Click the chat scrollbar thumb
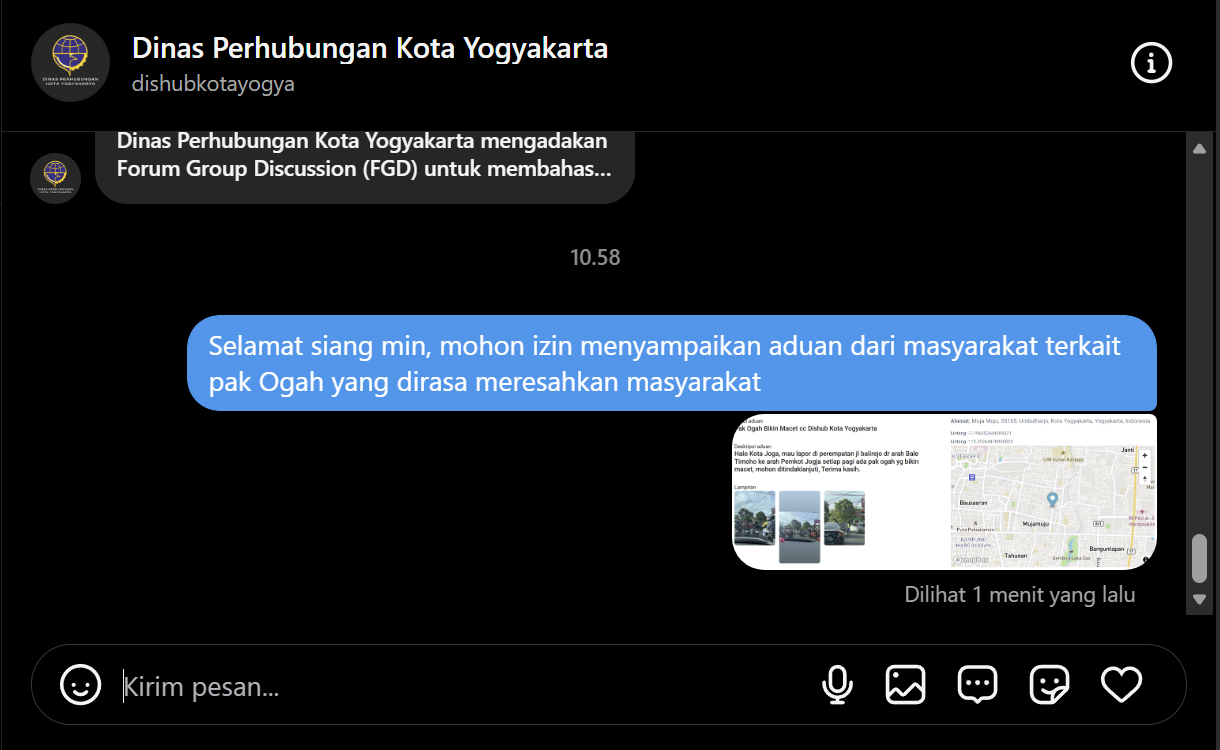 (1200, 557)
